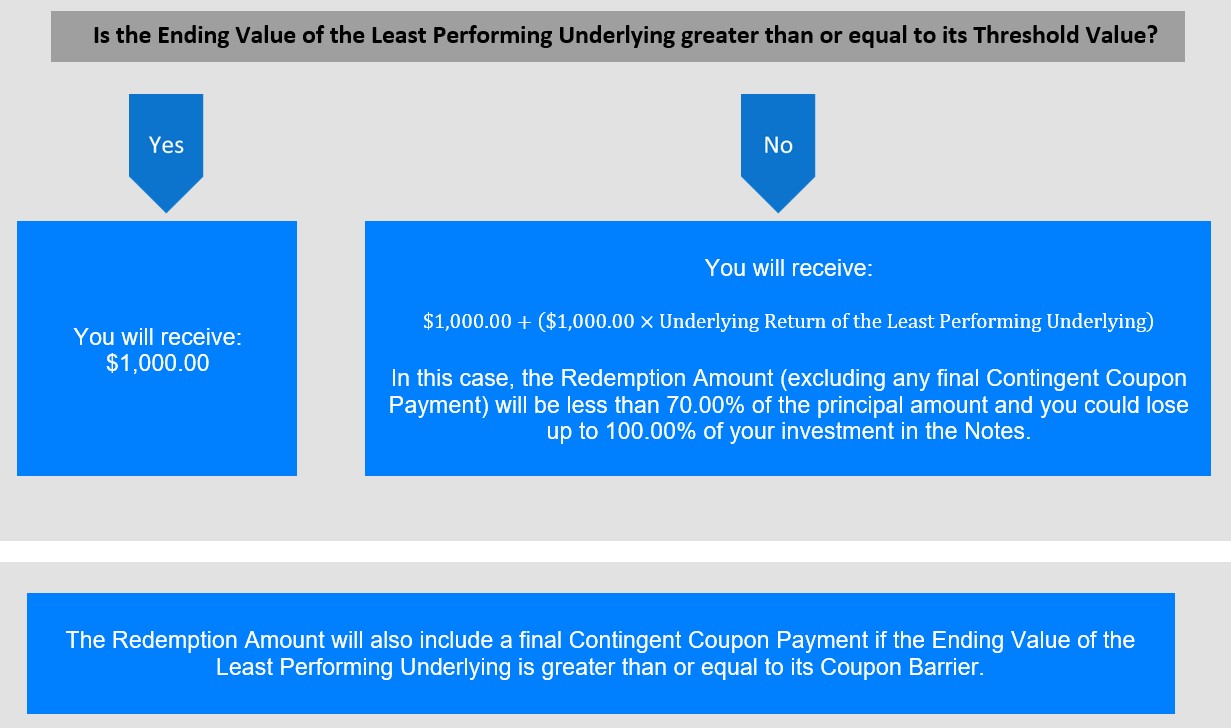Click "You will receive:" in the left blue box
Image resolution: width=1231 pixels, height=728 pixels.
(x=158, y=338)
